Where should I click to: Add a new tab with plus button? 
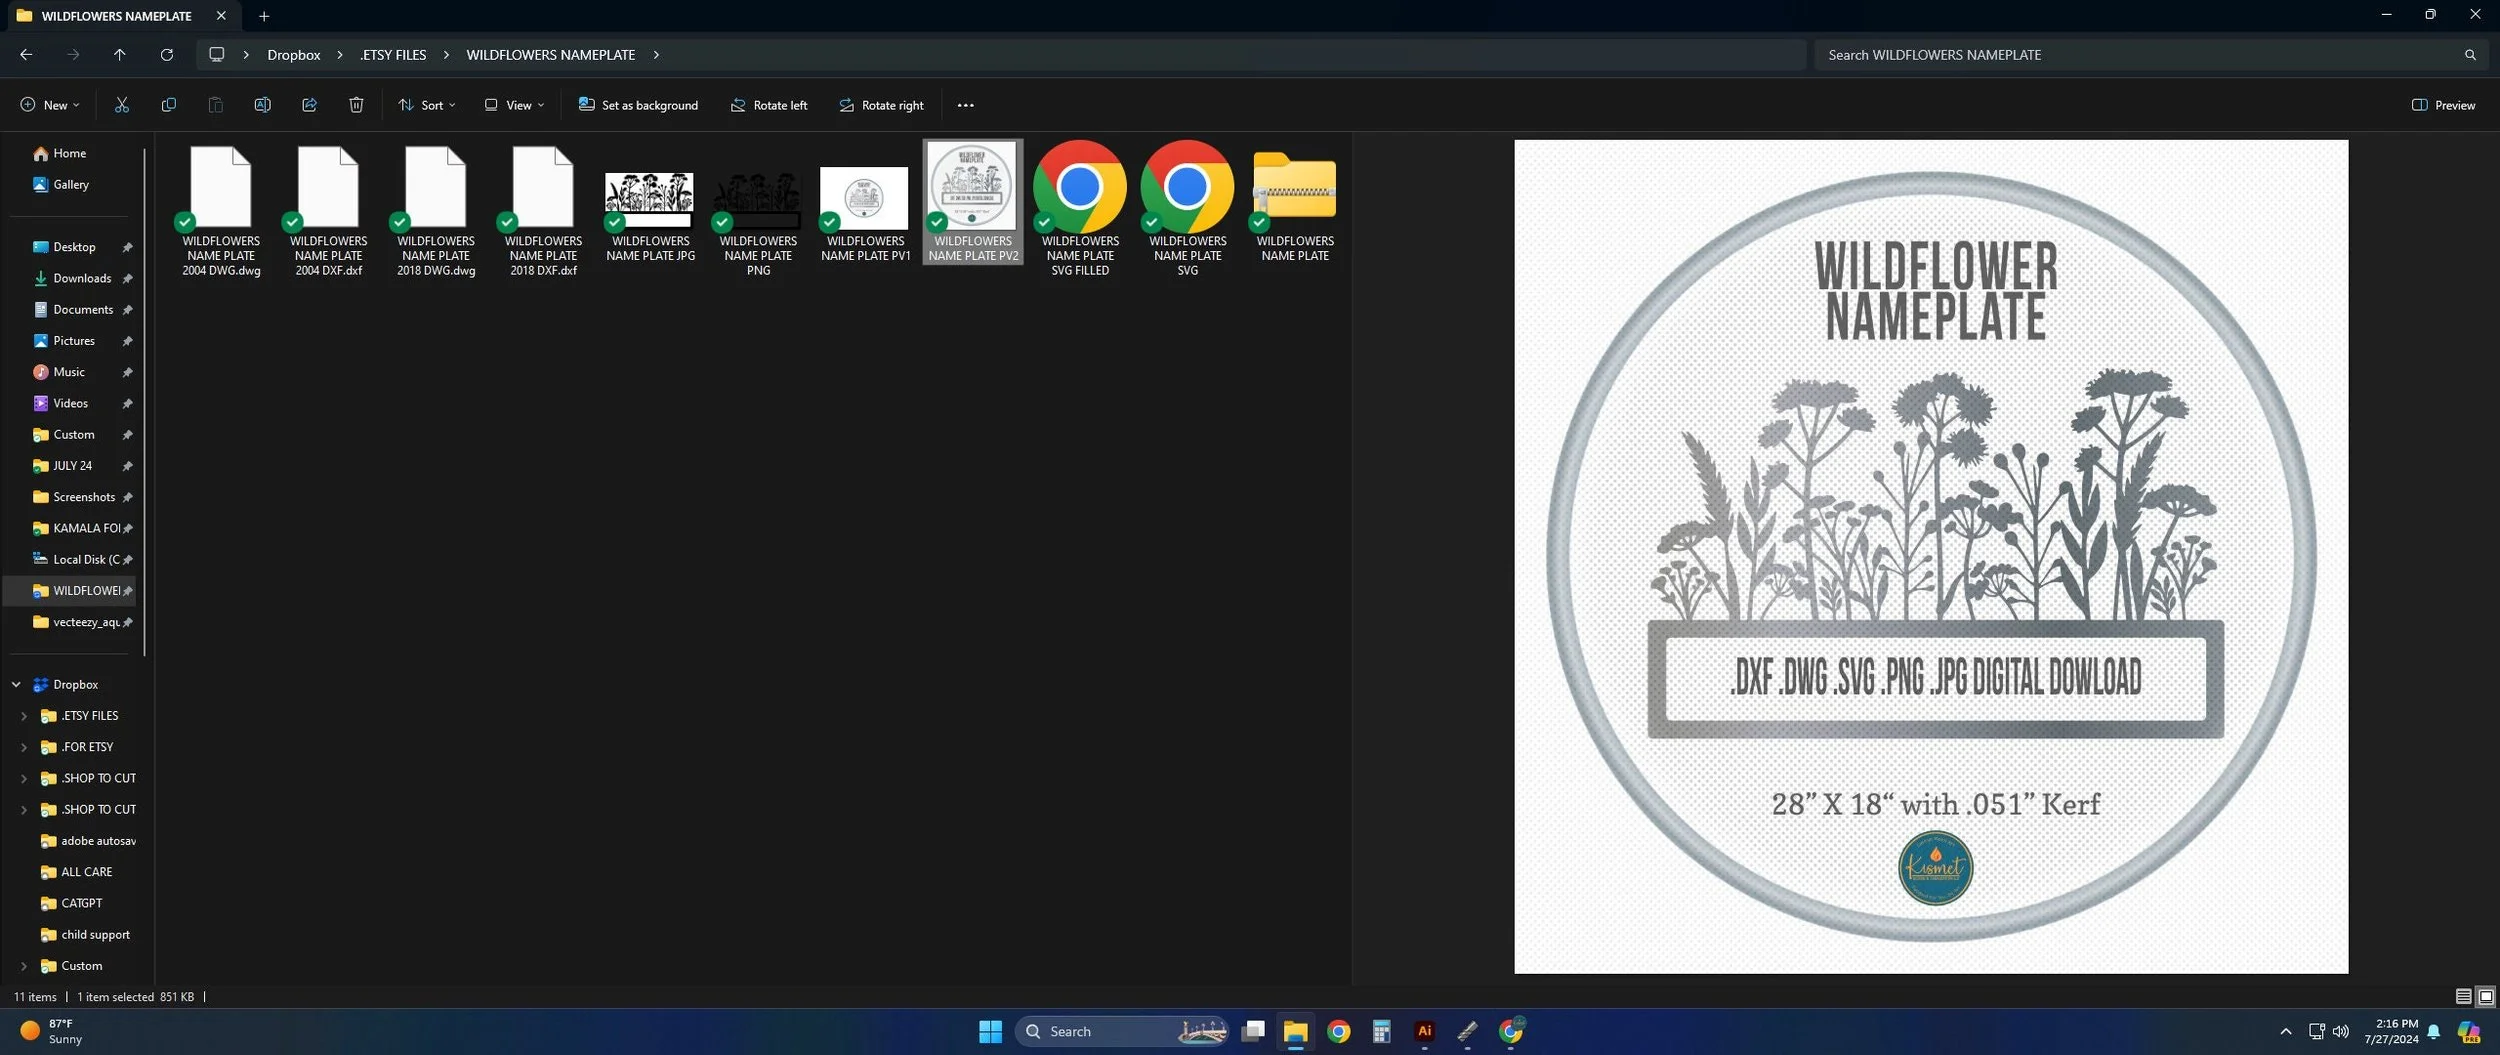coord(264,16)
